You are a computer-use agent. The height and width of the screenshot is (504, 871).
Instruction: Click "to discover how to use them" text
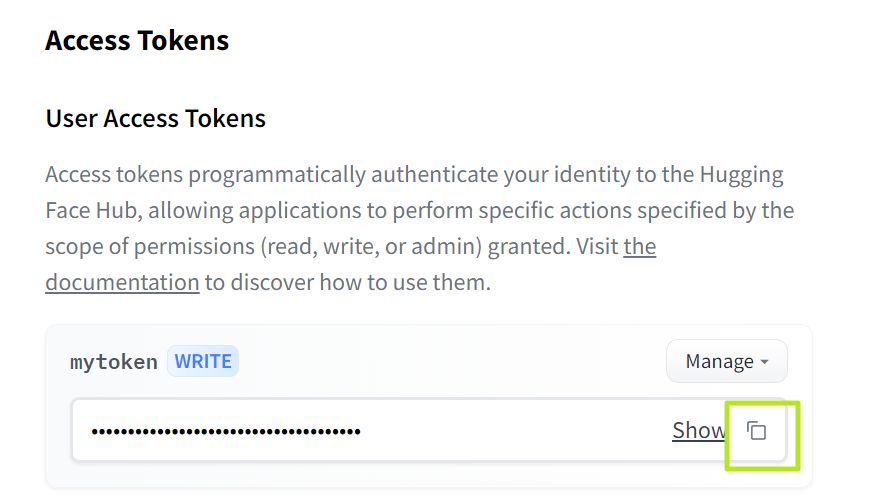[x=348, y=282]
